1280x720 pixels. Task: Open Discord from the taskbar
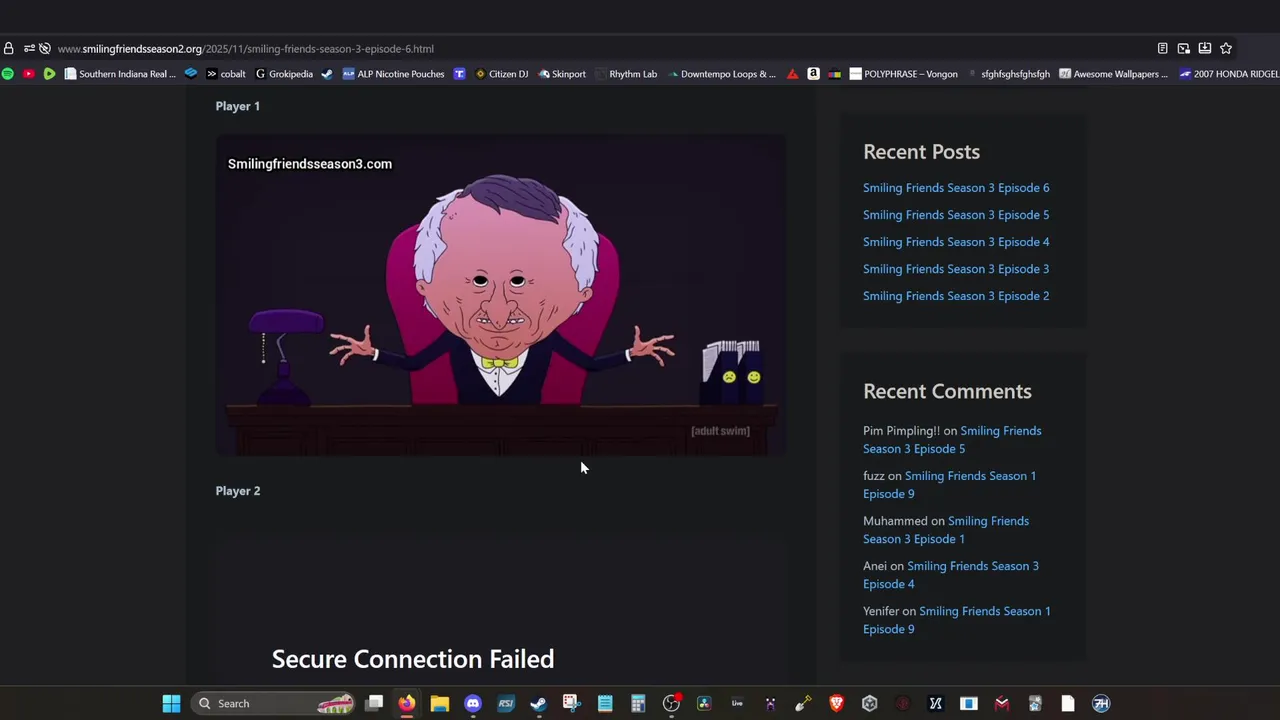[473, 703]
